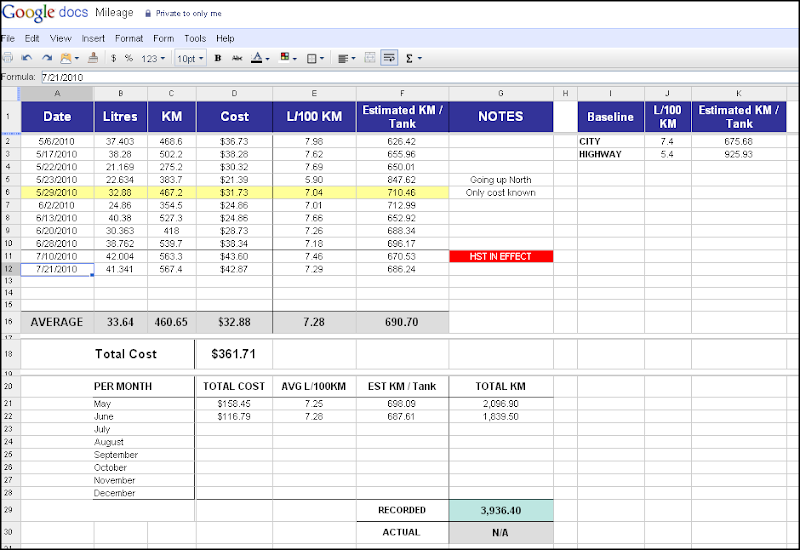Open the 123 number format dropdown
The width and height of the screenshot is (800, 550).
click(153, 59)
